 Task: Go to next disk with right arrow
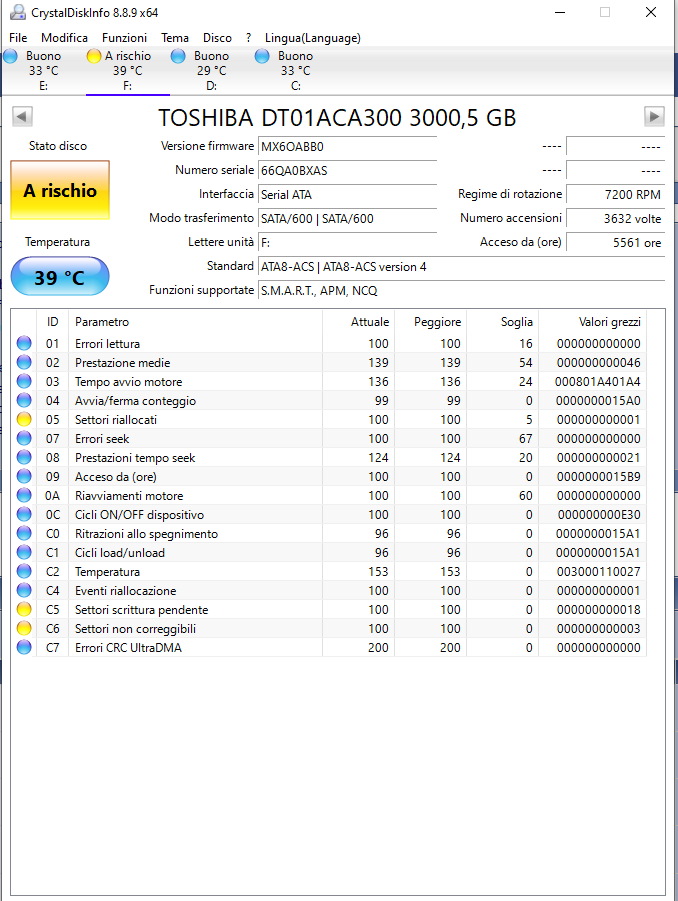pos(654,117)
